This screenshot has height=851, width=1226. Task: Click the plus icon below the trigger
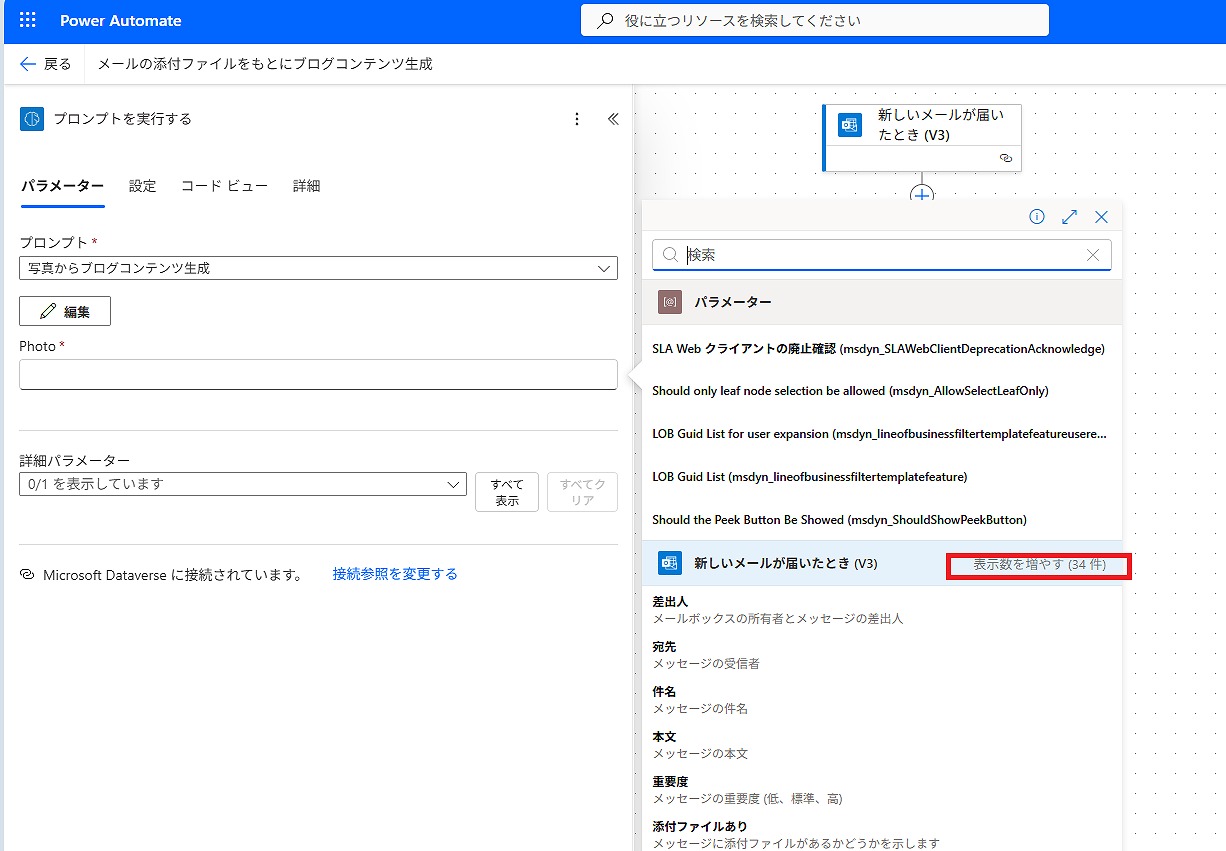(x=922, y=194)
